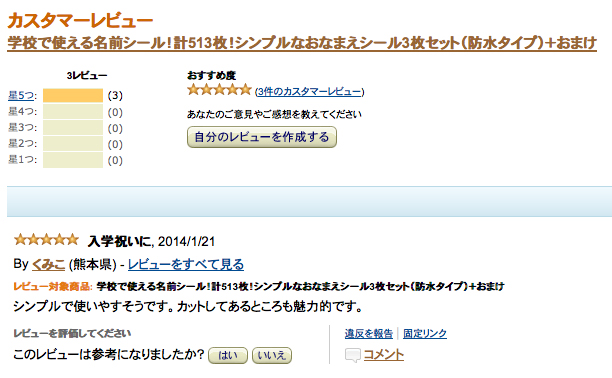This screenshot has width=612, height=378.
Task: Click the orange 5-star histogram bar
Action: pyautogui.click(x=73, y=96)
